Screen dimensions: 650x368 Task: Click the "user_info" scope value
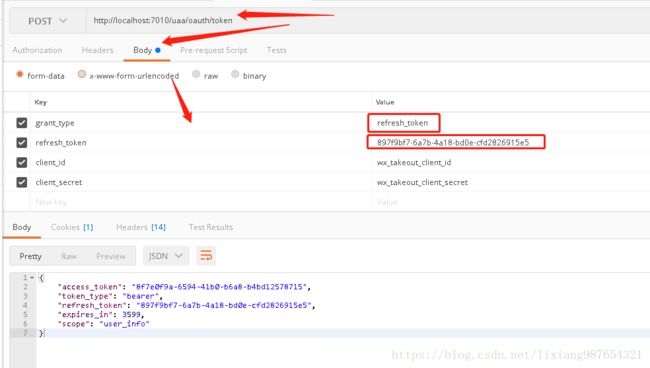tap(124, 324)
